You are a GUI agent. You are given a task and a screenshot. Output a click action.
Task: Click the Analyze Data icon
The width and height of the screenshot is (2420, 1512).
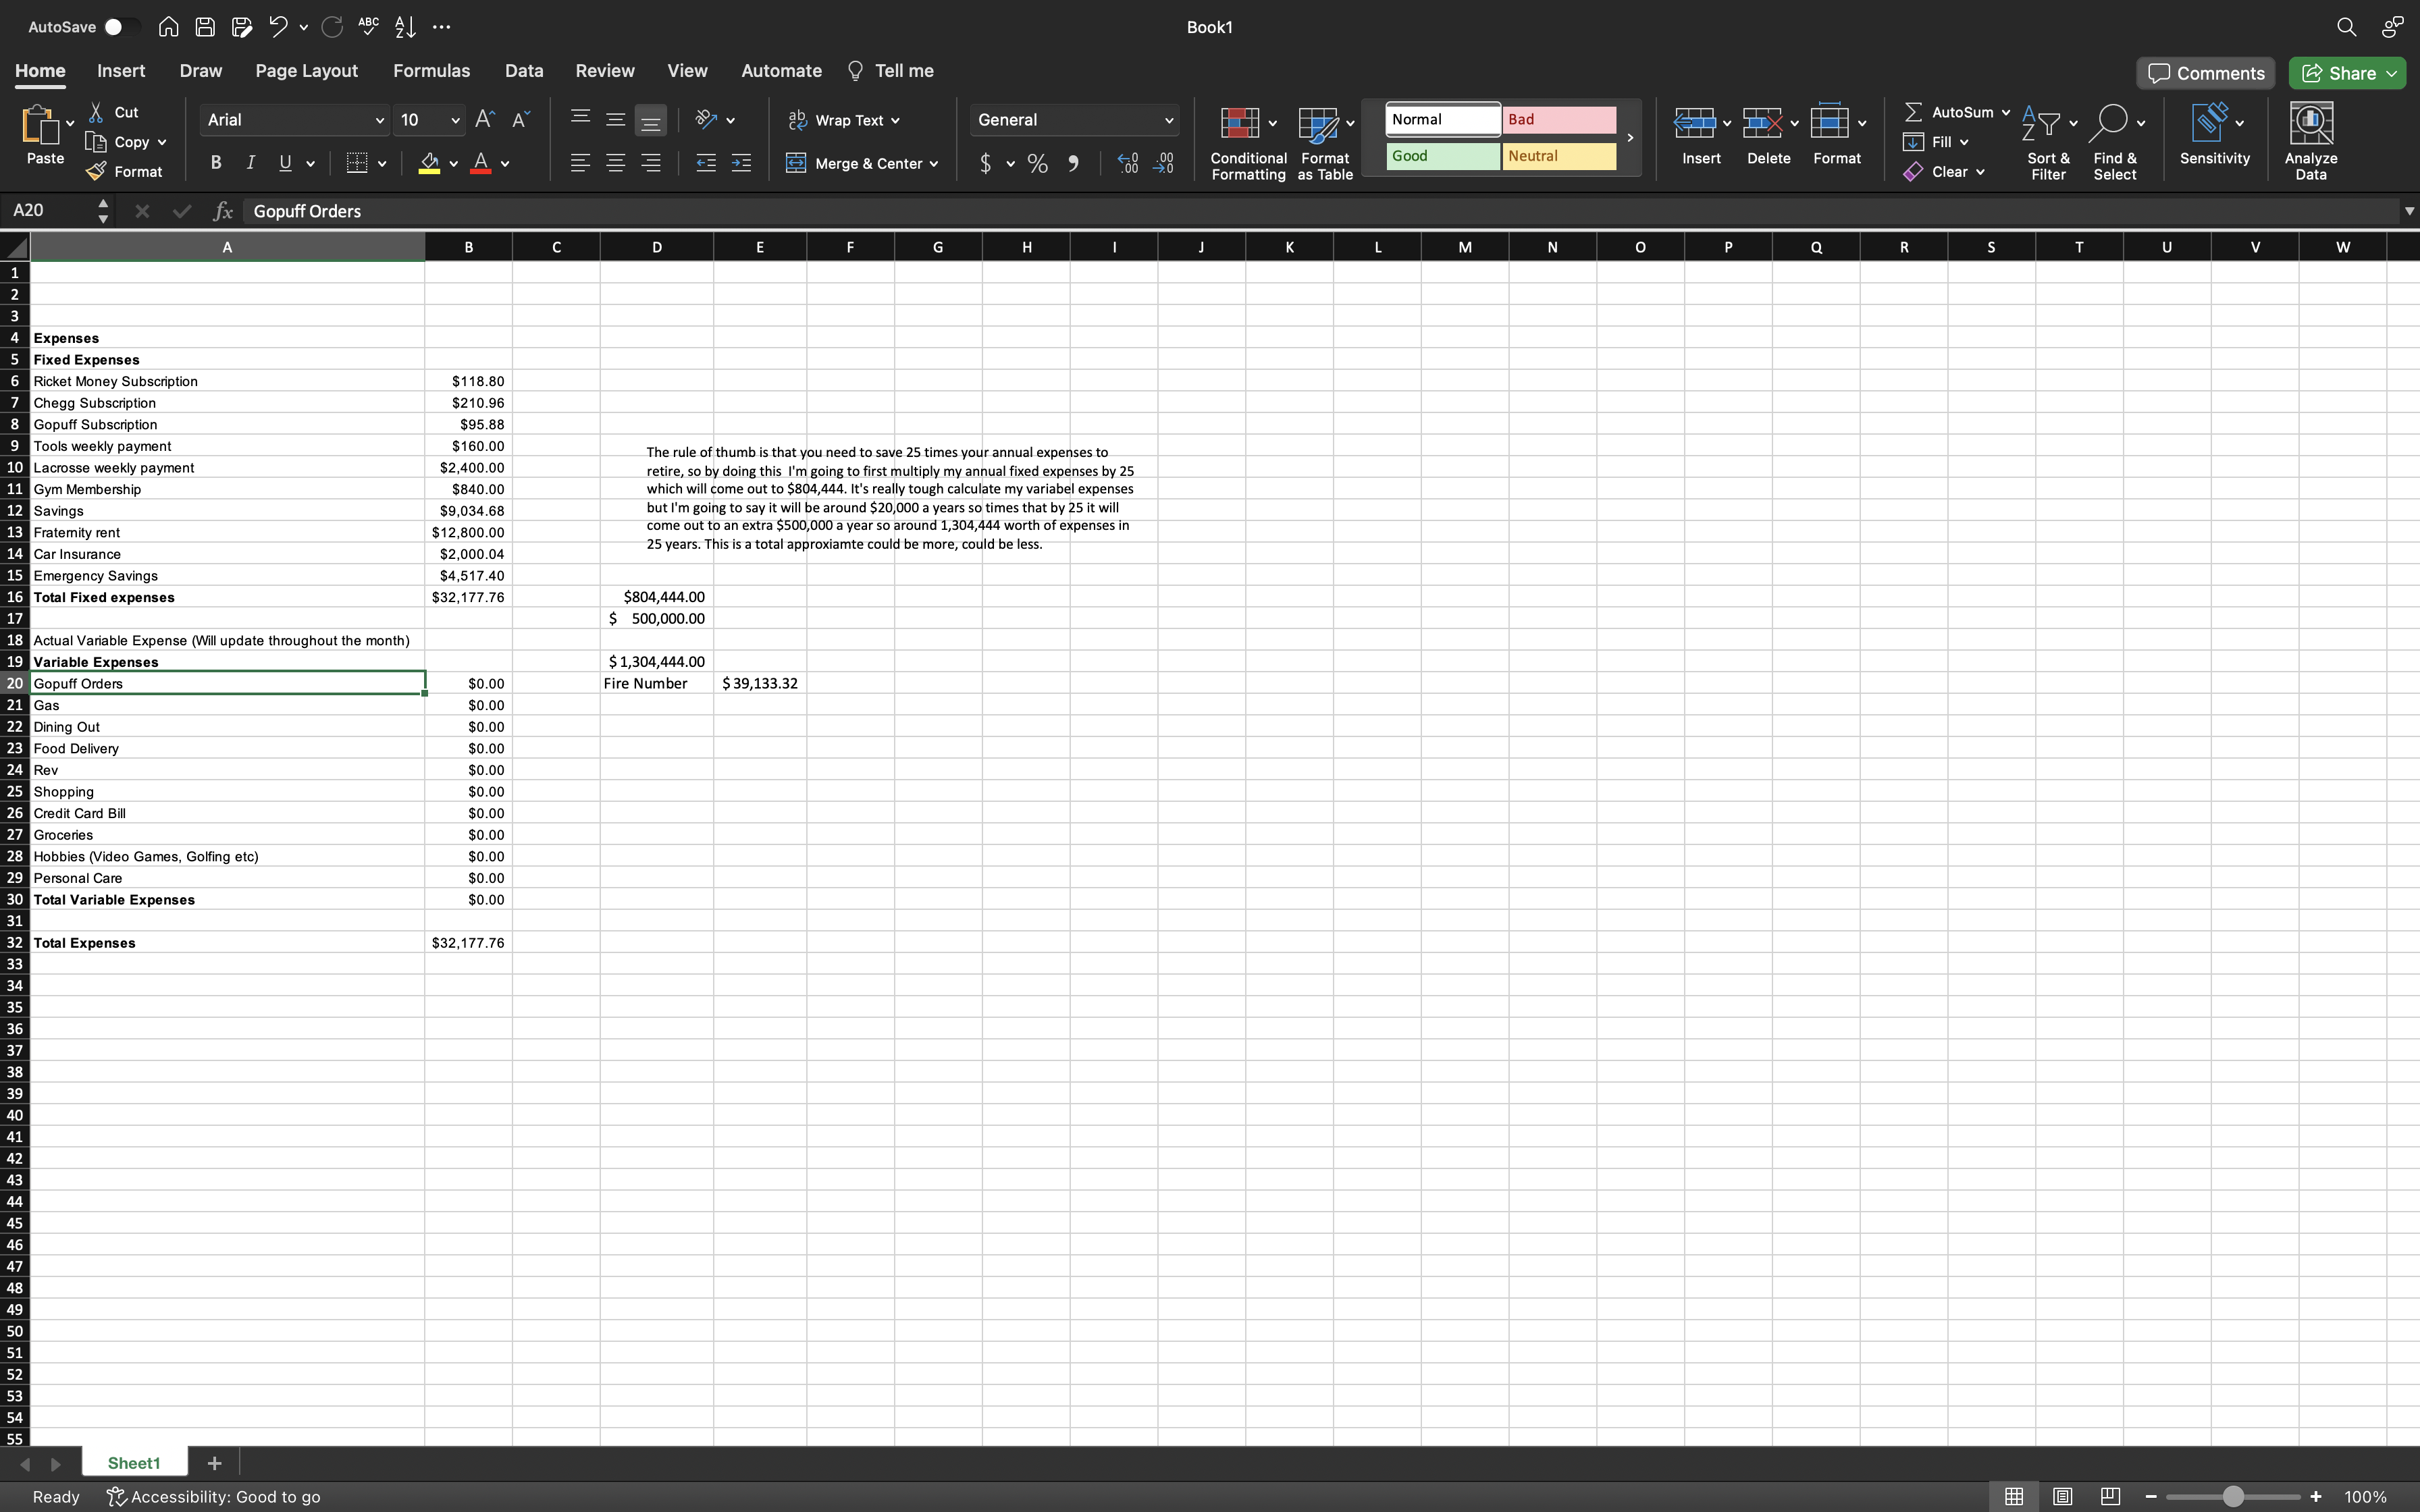(x=2310, y=143)
